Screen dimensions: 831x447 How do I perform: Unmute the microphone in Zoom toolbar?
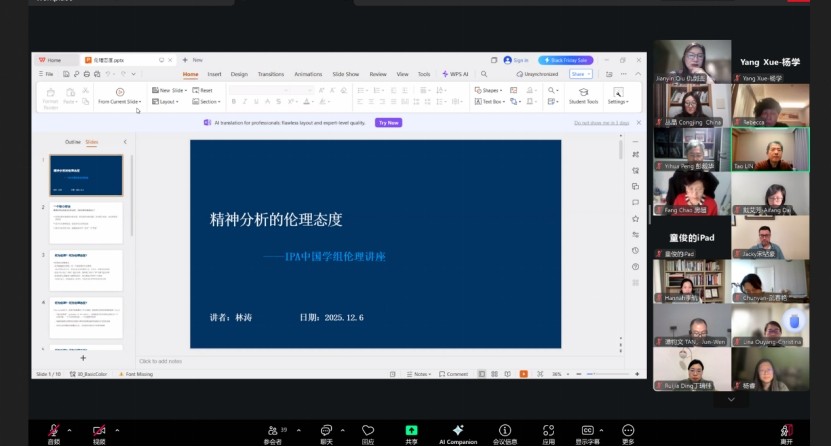pos(53,430)
